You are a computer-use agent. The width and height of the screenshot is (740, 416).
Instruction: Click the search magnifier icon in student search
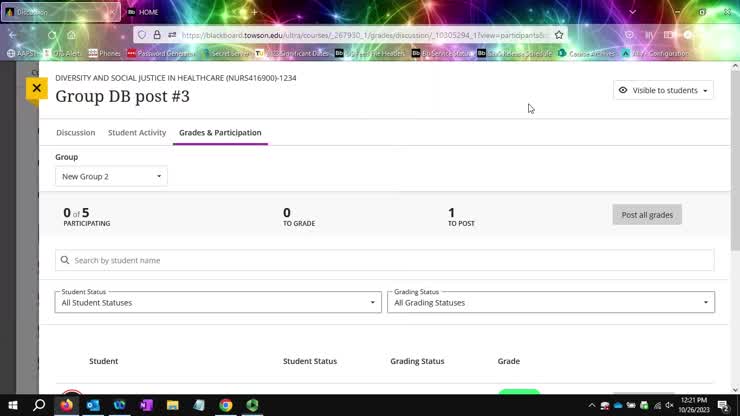(x=65, y=260)
